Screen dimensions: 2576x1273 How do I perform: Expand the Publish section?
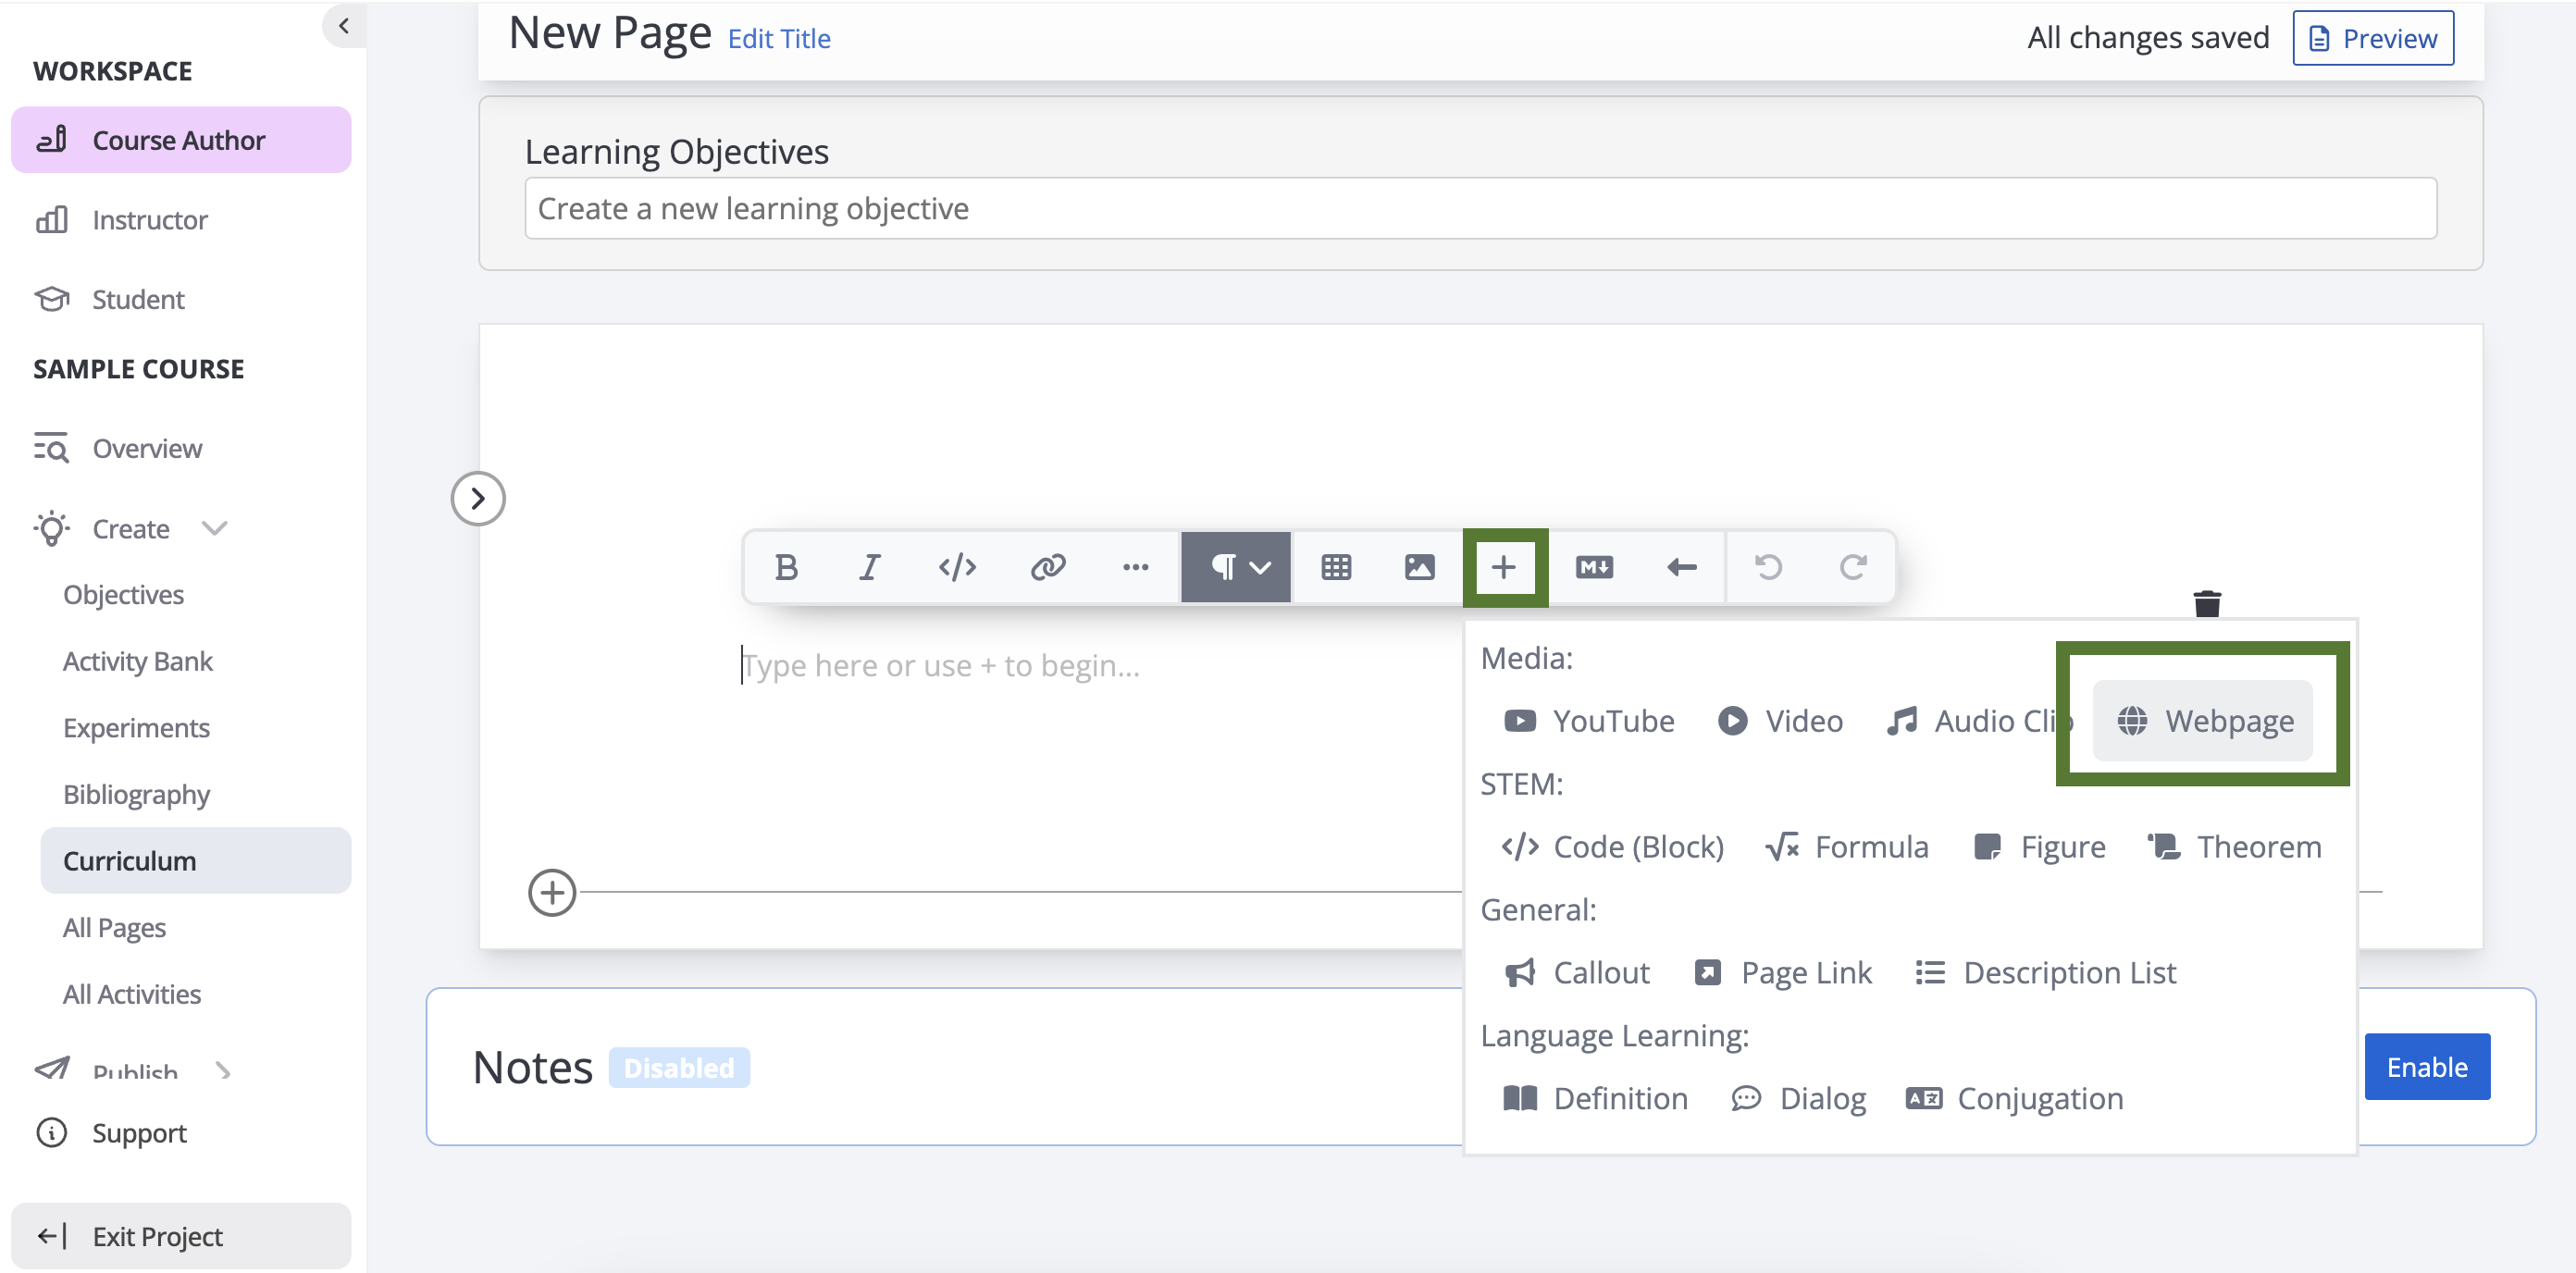pos(223,1071)
